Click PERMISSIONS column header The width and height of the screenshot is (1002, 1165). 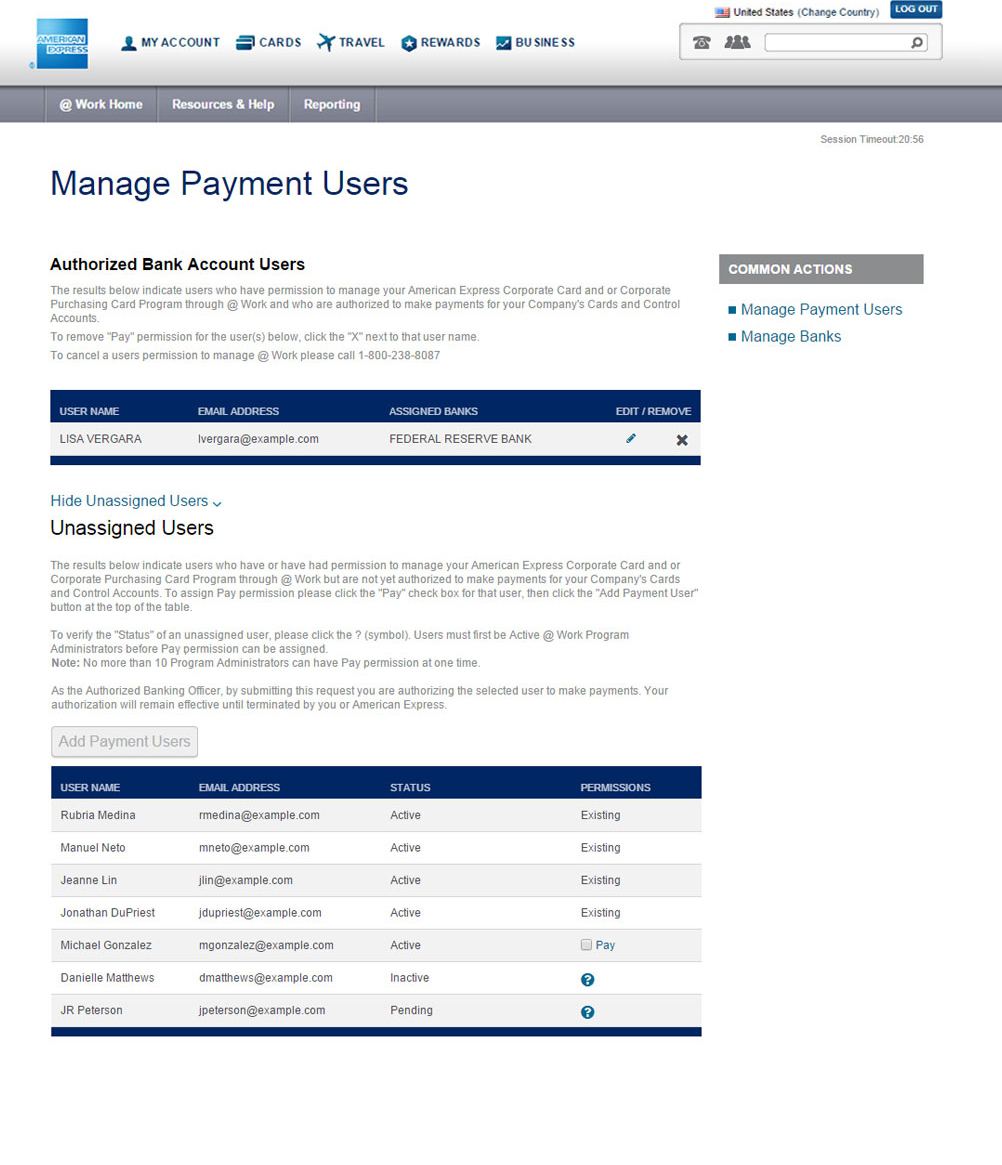click(615, 787)
